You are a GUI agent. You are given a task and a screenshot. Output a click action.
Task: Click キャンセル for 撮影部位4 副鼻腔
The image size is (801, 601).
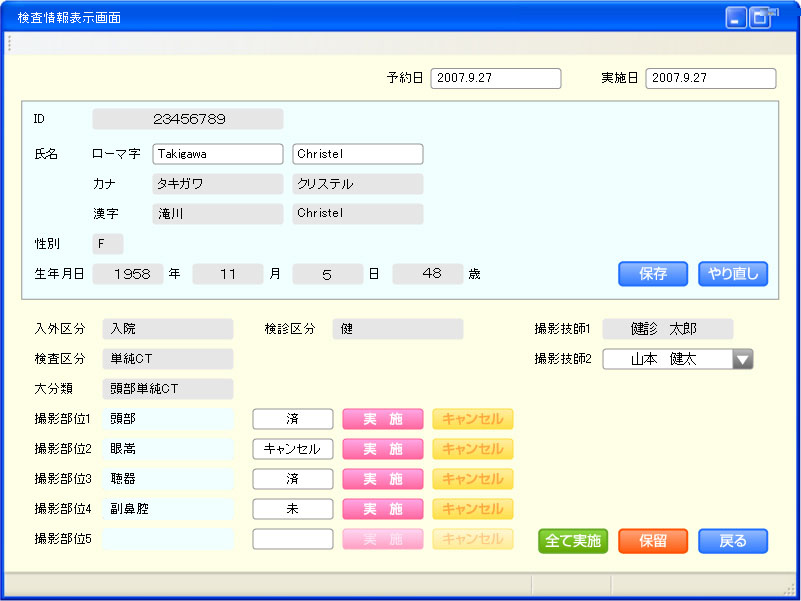pyautogui.click(x=473, y=509)
